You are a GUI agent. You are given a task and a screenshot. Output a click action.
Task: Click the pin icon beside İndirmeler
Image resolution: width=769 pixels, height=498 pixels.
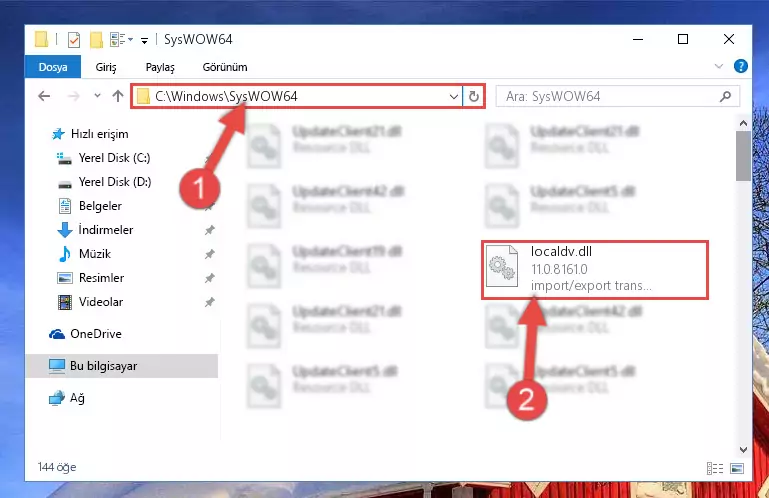209,230
